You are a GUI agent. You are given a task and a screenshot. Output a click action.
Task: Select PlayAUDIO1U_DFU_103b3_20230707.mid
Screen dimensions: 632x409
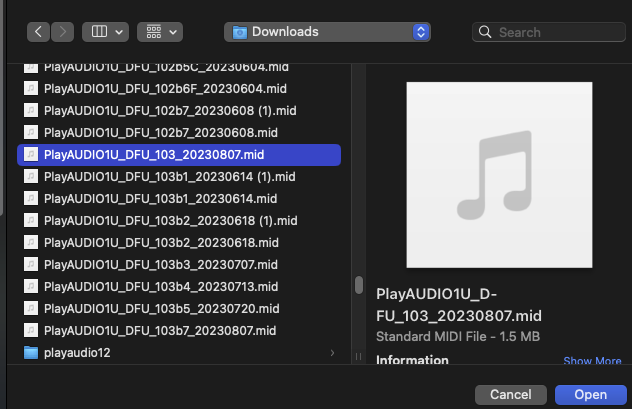(179, 264)
